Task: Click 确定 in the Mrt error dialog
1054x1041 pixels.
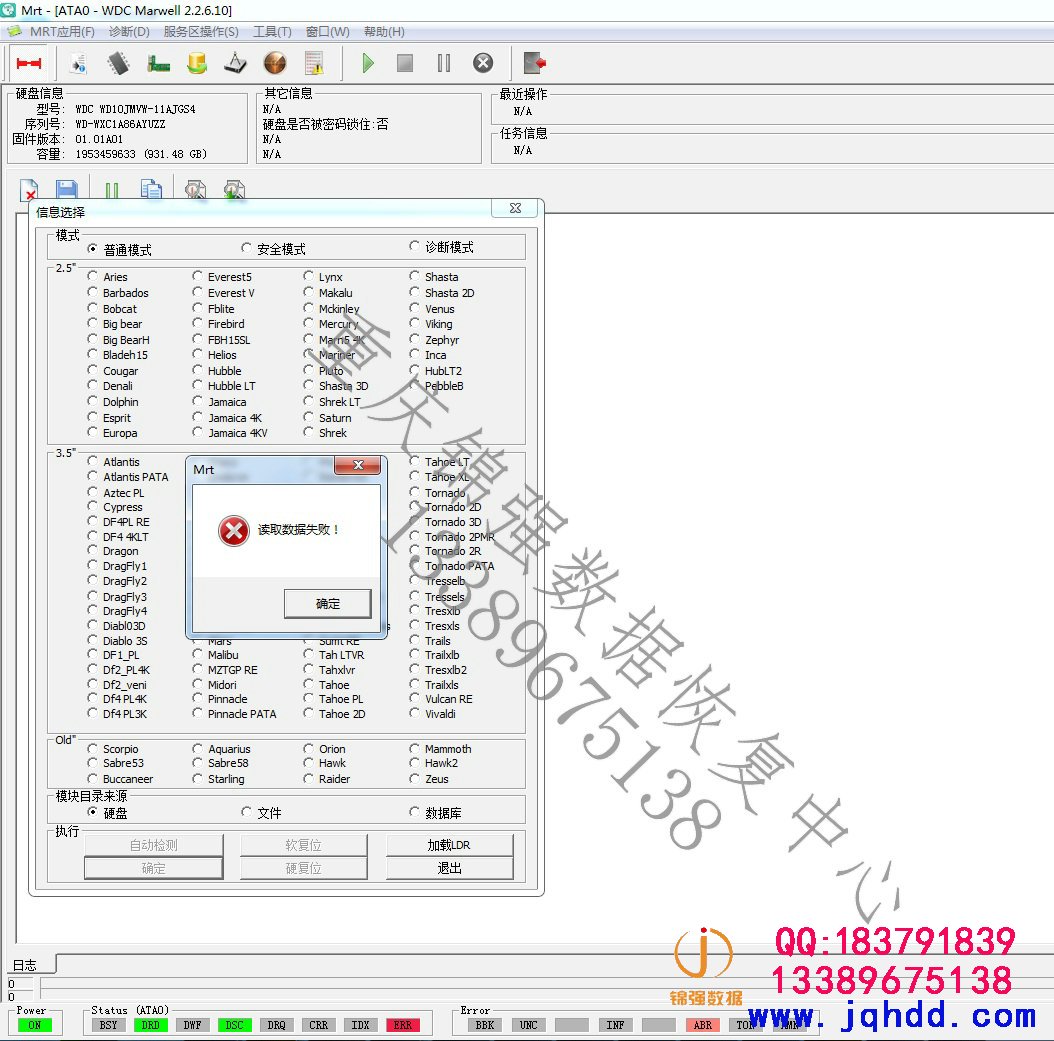Action: tap(327, 603)
